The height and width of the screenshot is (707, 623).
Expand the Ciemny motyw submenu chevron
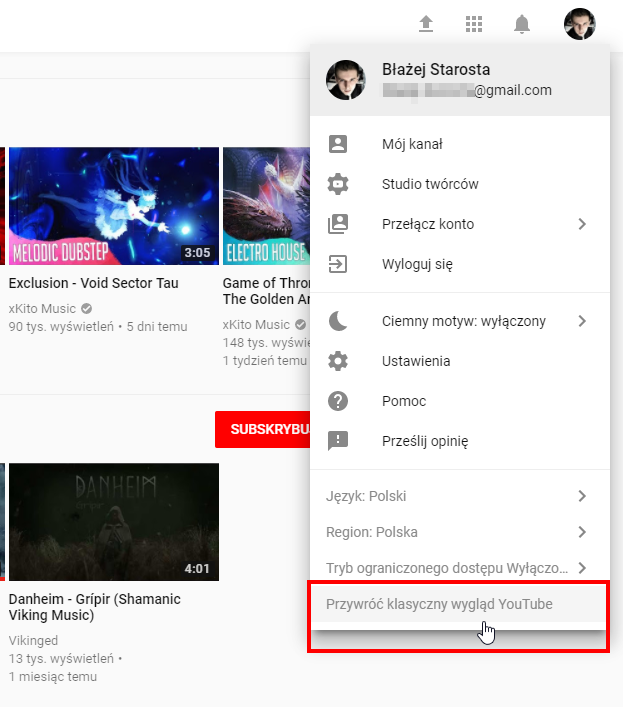(x=582, y=321)
